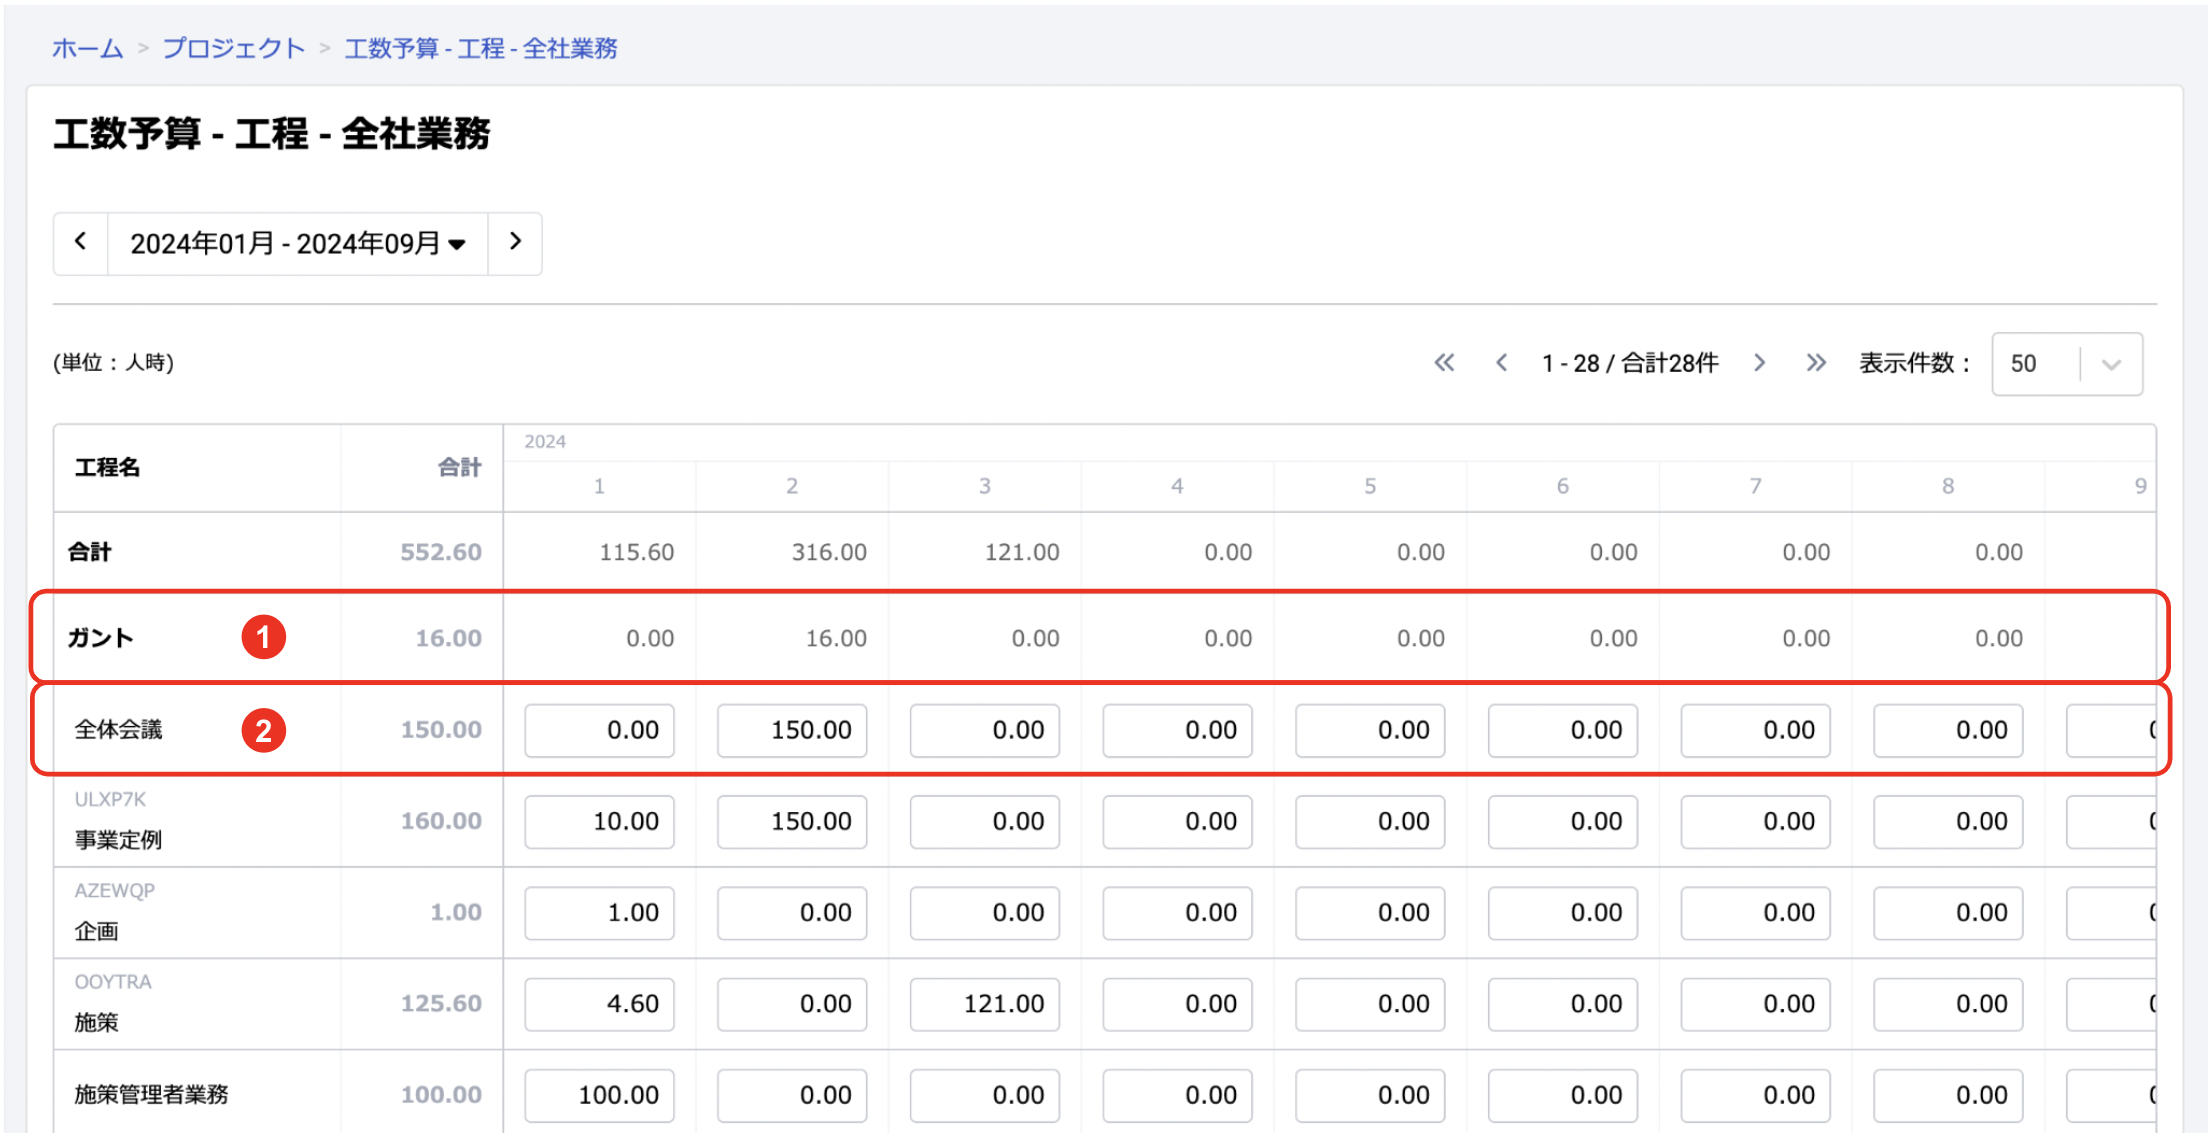
Task: Edit 施策管理者業務 January value 100.00 field
Action: pyautogui.click(x=599, y=1094)
